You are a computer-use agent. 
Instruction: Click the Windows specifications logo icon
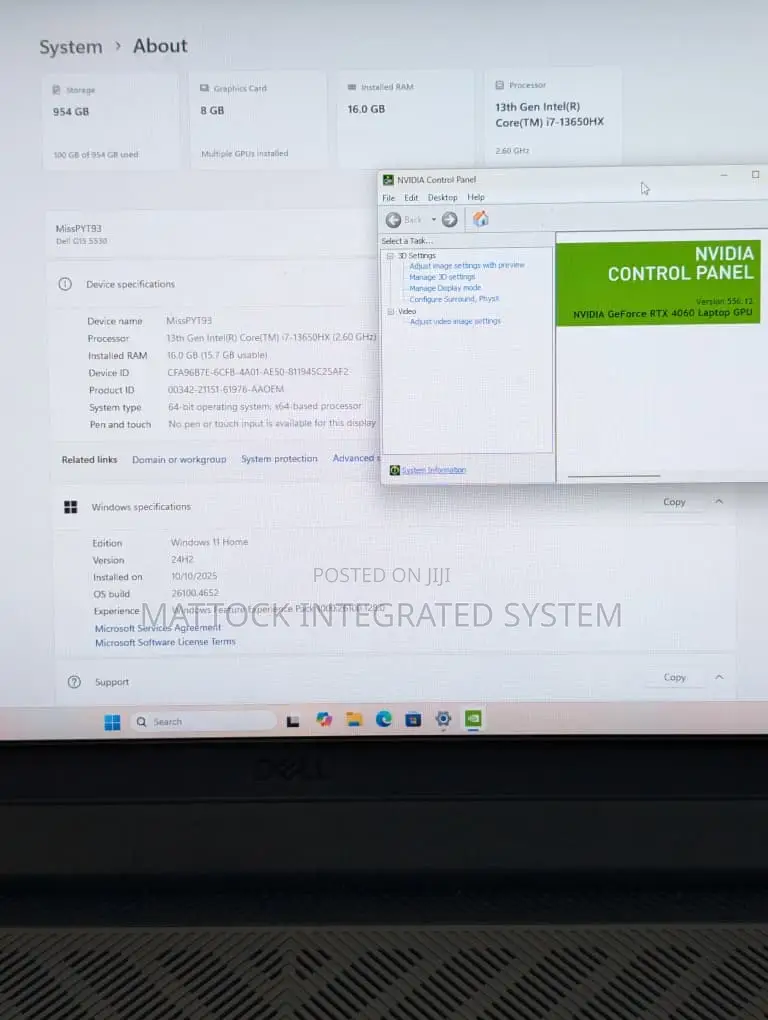71,507
